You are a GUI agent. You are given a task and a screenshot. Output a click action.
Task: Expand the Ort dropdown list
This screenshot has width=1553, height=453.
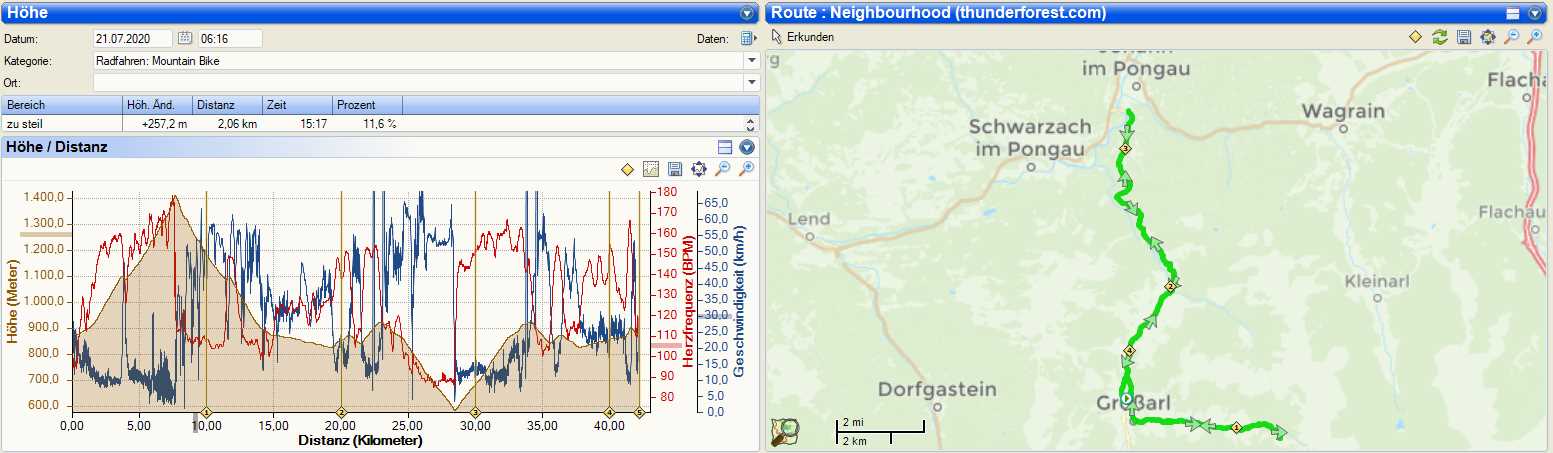click(x=751, y=82)
